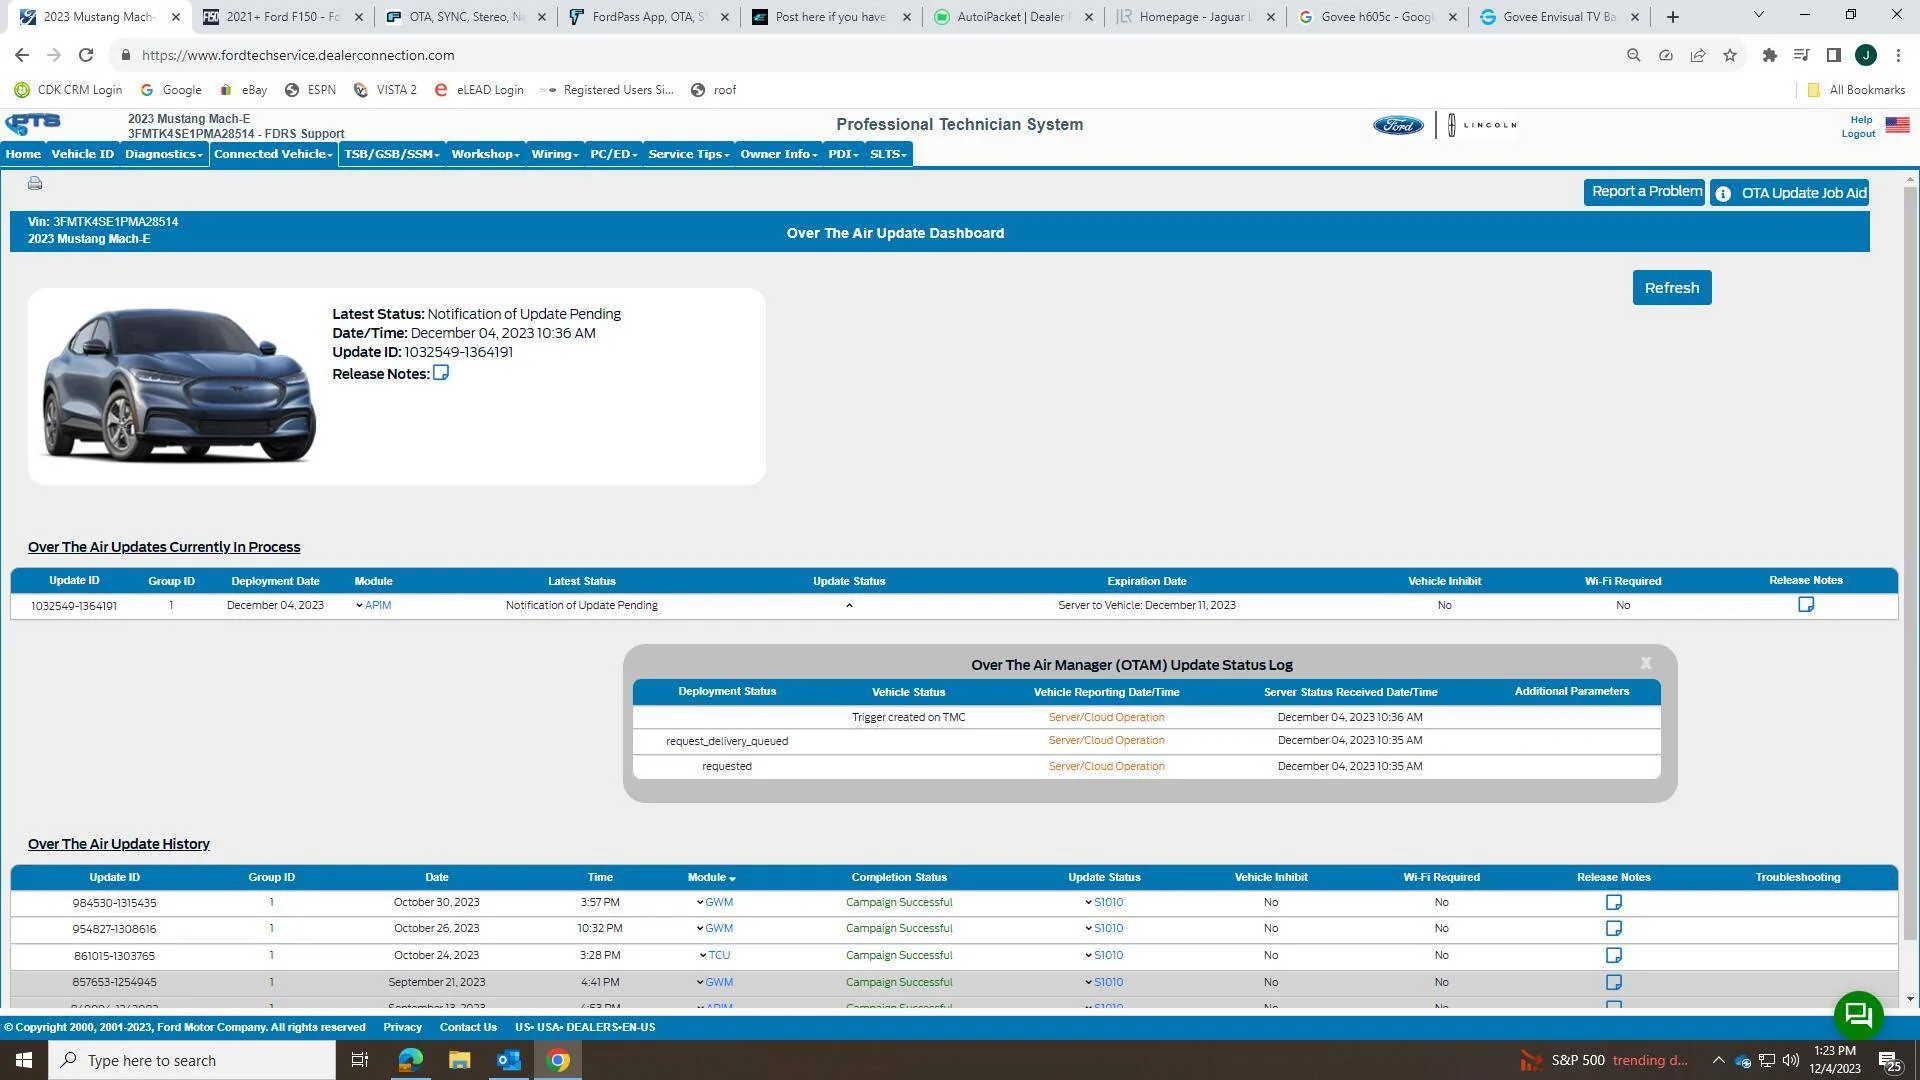The width and height of the screenshot is (1920, 1080).
Task: Open the Vehicle ID menu item
Action: click(82, 154)
